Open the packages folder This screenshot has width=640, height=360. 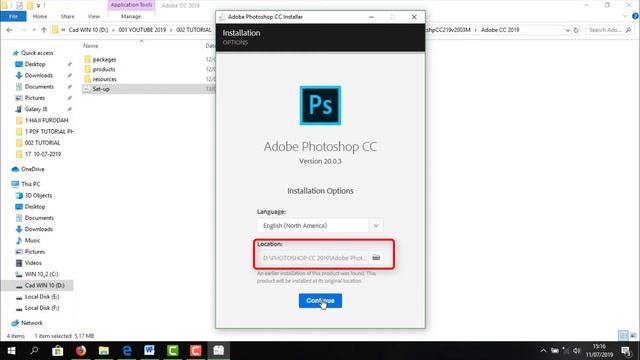pos(104,59)
